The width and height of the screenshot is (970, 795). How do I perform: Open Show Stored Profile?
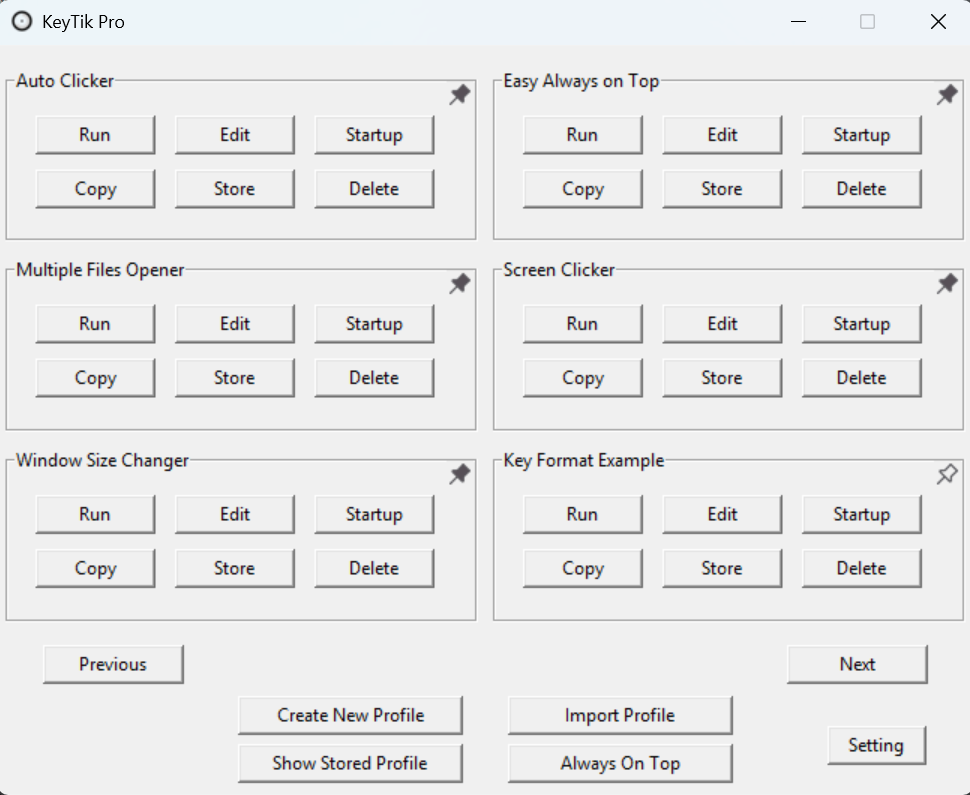[x=351, y=763]
